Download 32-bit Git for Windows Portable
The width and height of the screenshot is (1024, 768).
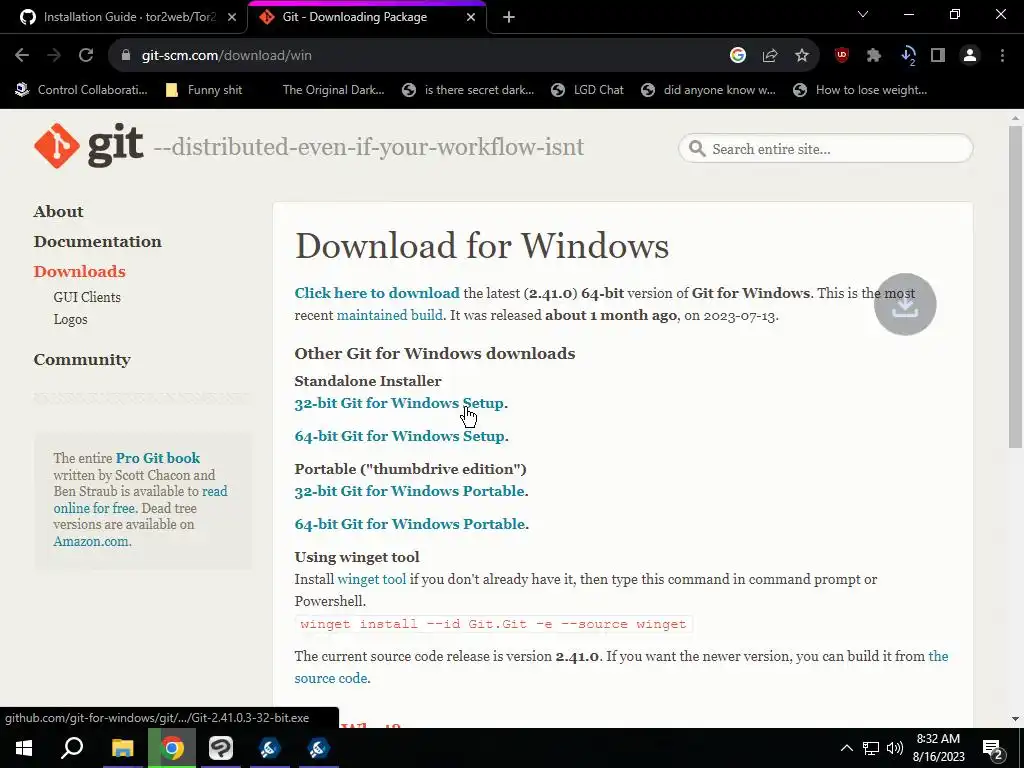[409, 491]
